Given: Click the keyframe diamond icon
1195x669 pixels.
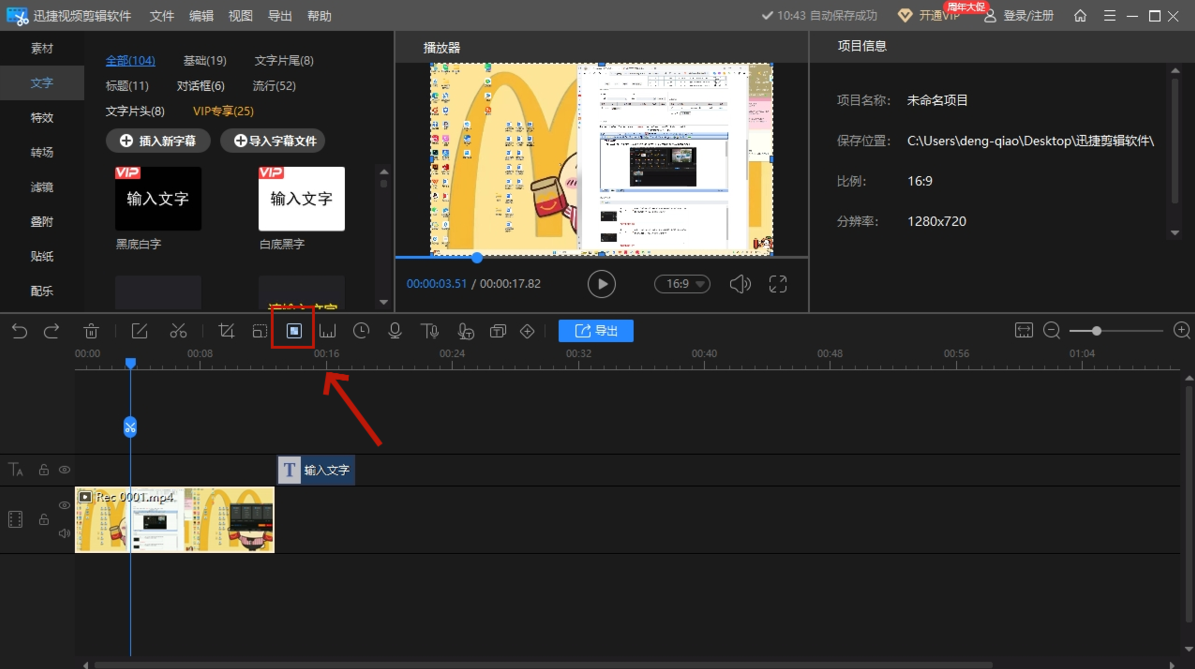Looking at the screenshot, I should coord(527,331).
